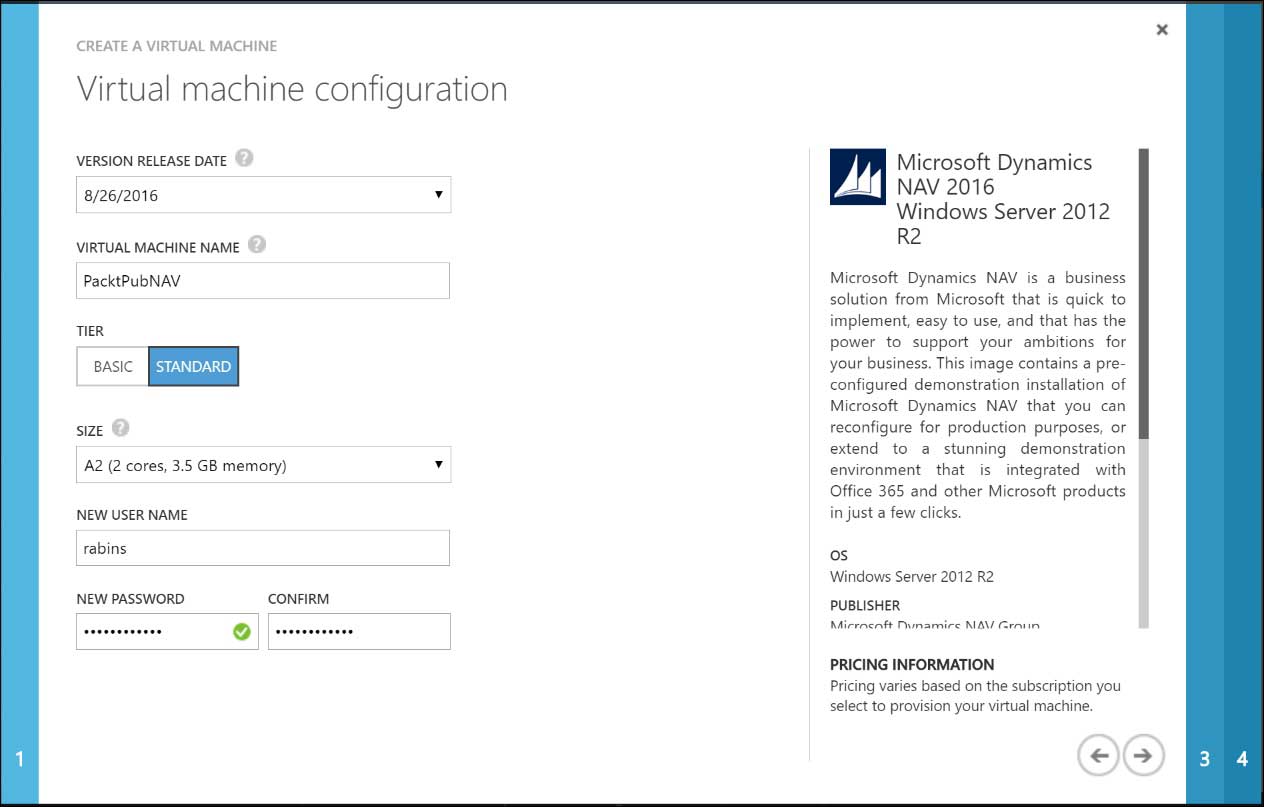Click the green password validation checkmark
1264x807 pixels.
point(239,631)
